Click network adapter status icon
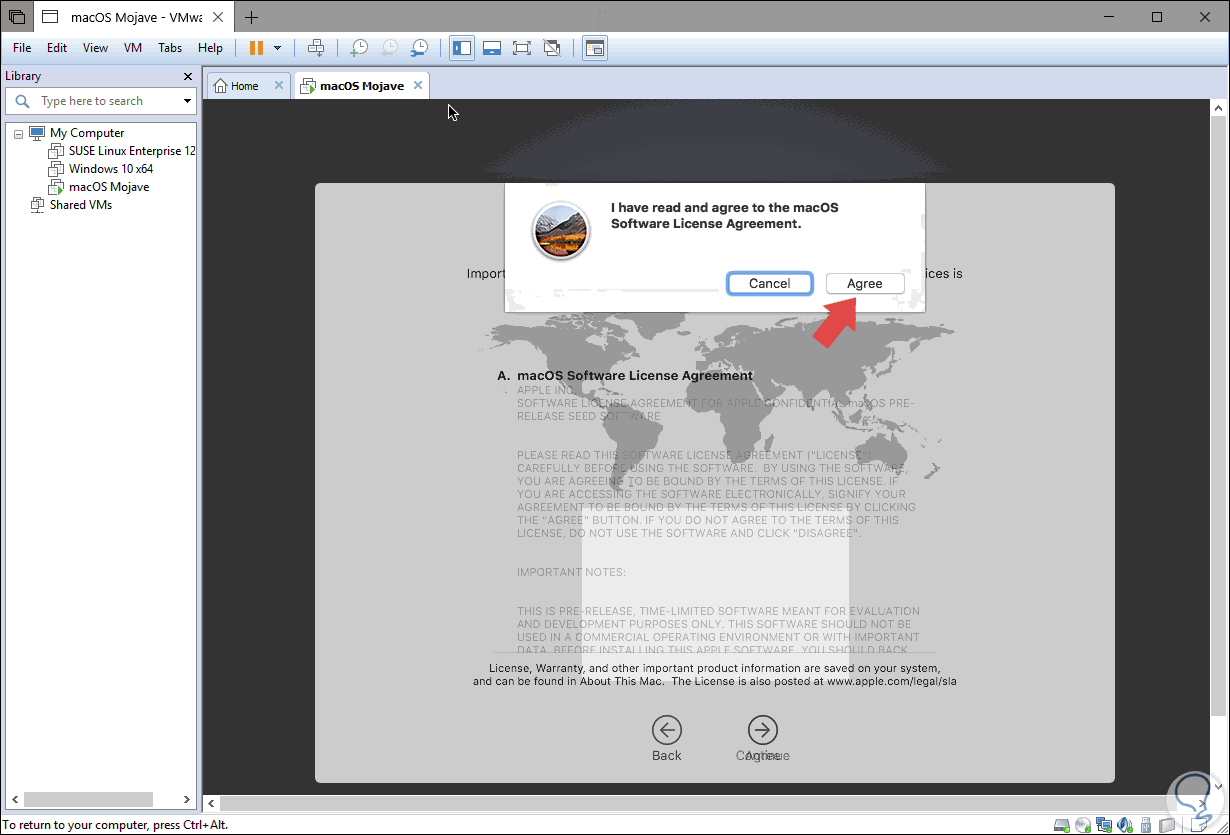Image resolution: width=1230 pixels, height=835 pixels. [x=1103, y=825]
